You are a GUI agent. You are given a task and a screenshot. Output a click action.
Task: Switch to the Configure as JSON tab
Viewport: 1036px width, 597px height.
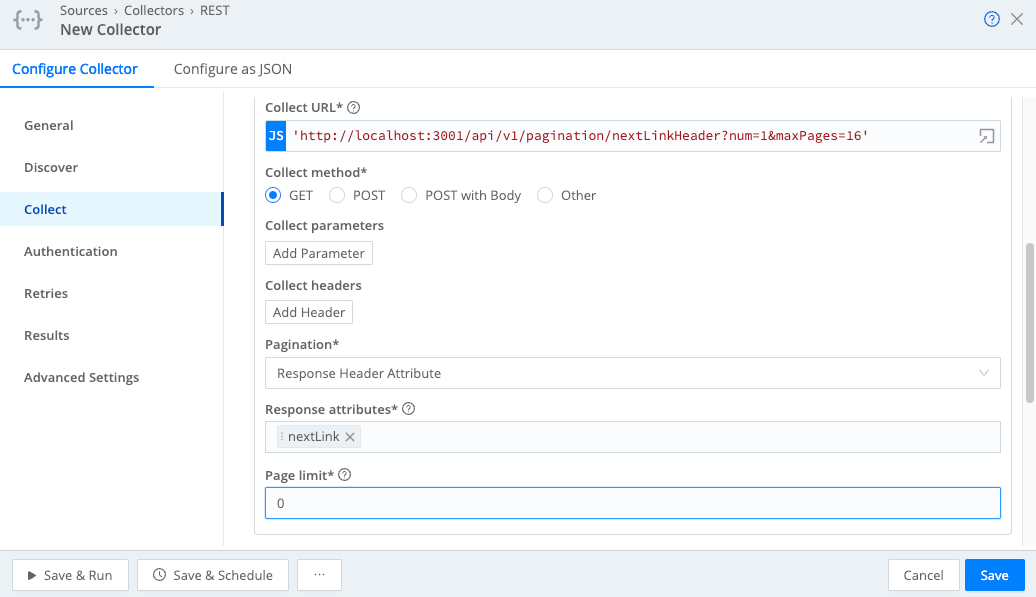tap(232, 69)
